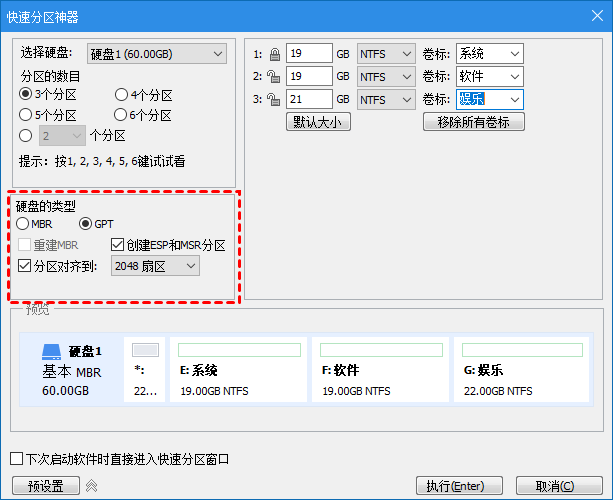Click the partition 1 size field
This screenshot has height=500, width=613.
coord(309,53)
